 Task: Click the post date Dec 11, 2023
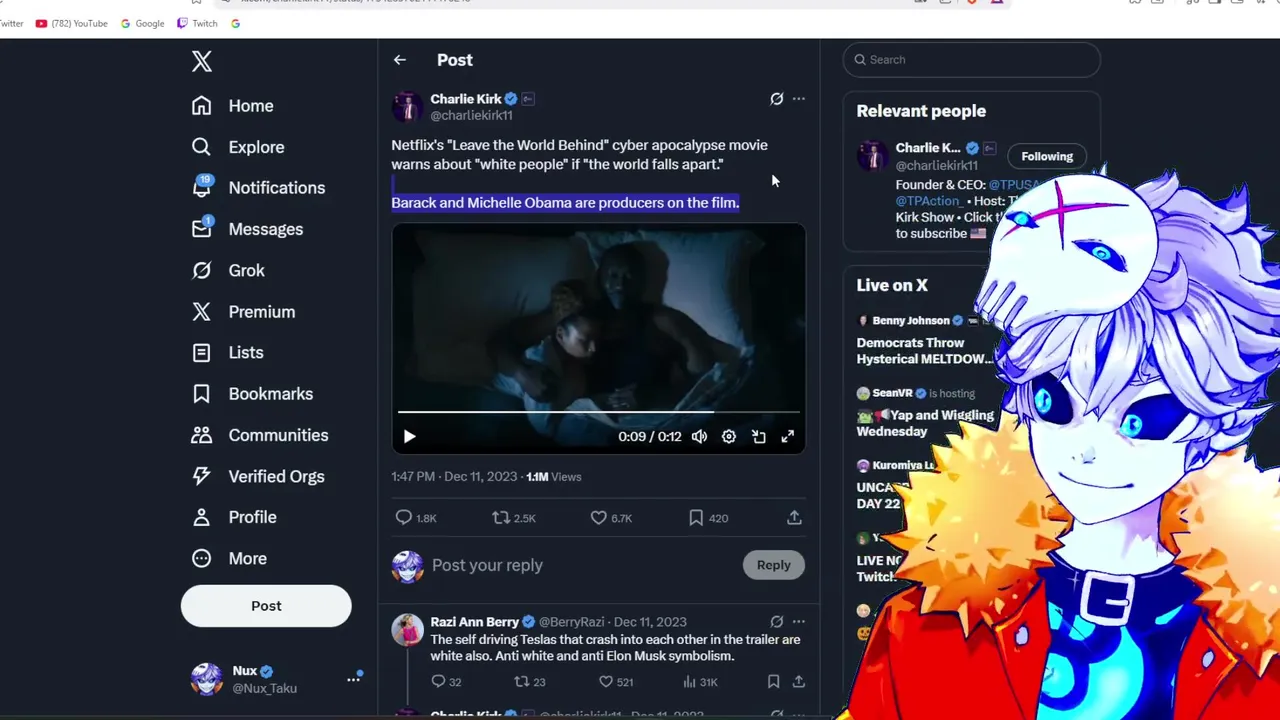point(480,477)
